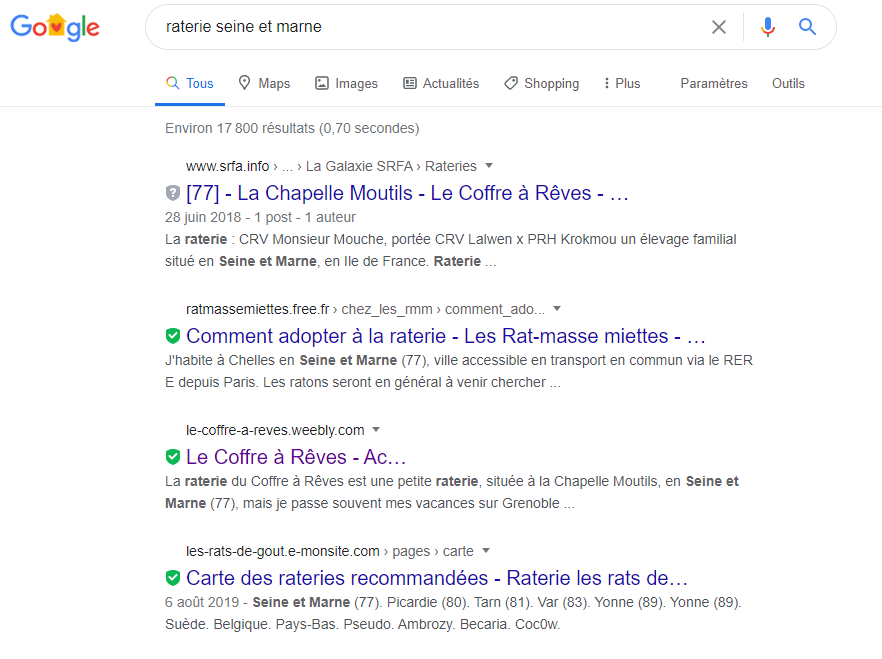This screenshot has height=659, width=882.
Task: Expand the breadcrumb dropdown of the srfa.info result
Action: pyautogui.click(x=487, y=166)
